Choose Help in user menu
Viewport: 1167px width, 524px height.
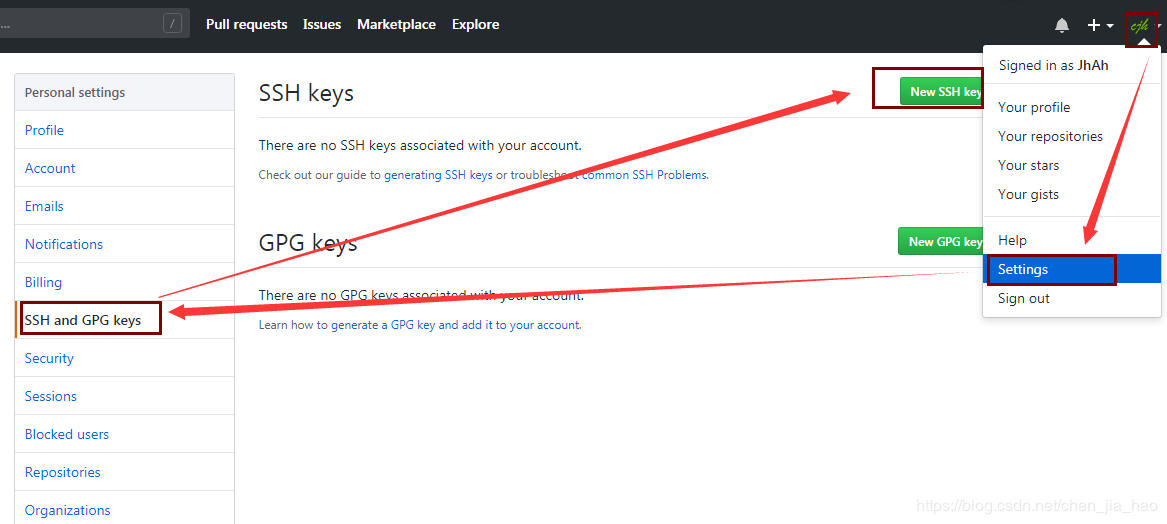pos(1072,240)
